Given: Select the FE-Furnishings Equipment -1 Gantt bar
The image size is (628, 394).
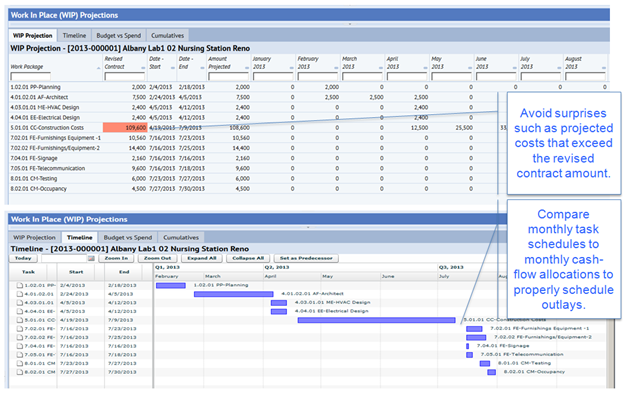Looking at the screenshot, I should pyautogui.click(x=474, y=329).
